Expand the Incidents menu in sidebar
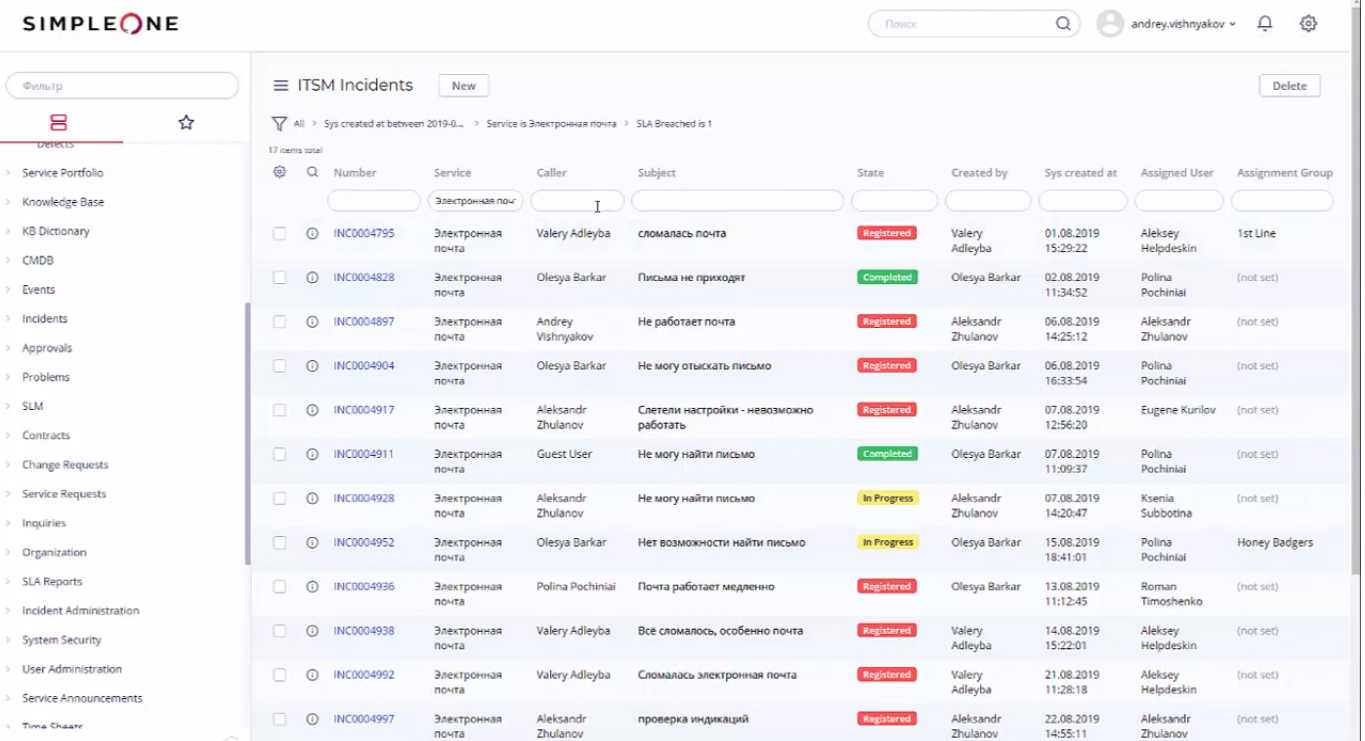1365x741 pixels. pos(45,319)
